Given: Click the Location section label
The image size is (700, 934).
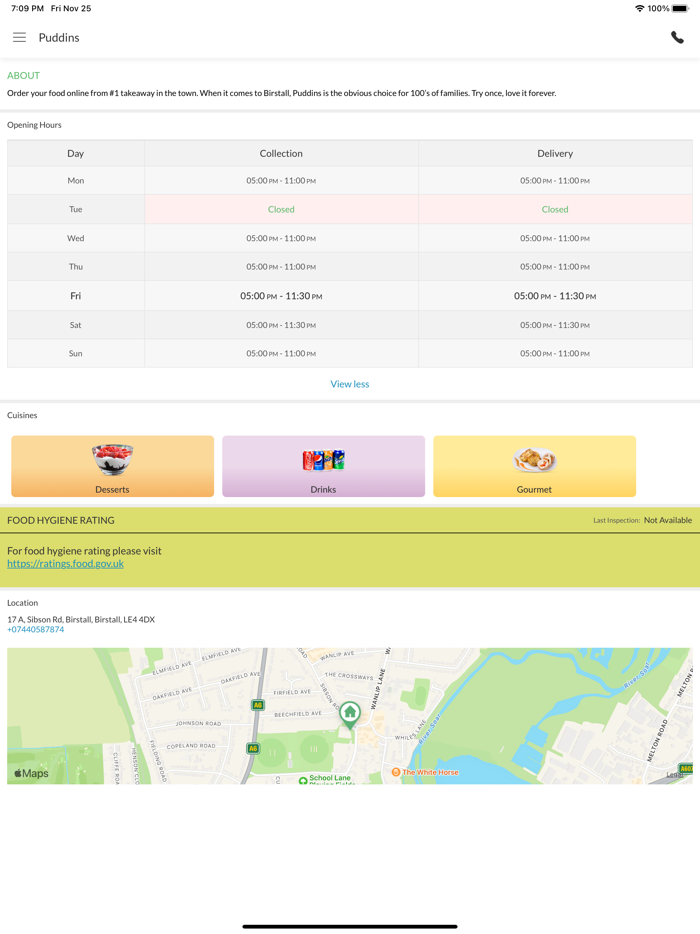Looking at the screenshot, I should pyautogui.click(x=23, y=603).
